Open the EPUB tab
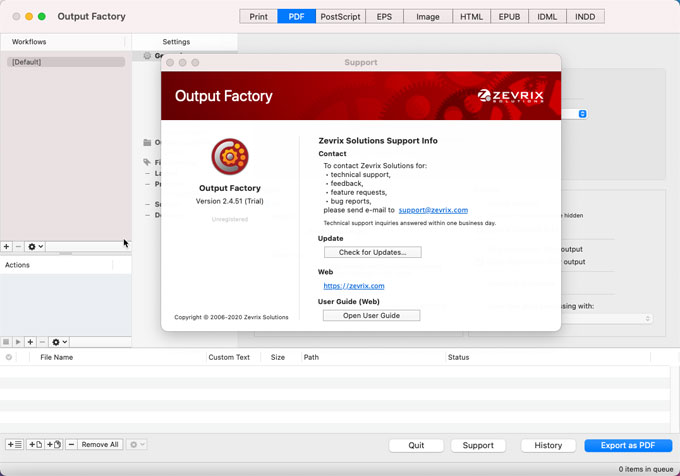This screenshot has width=680, height=476. (x=509, y=16)
